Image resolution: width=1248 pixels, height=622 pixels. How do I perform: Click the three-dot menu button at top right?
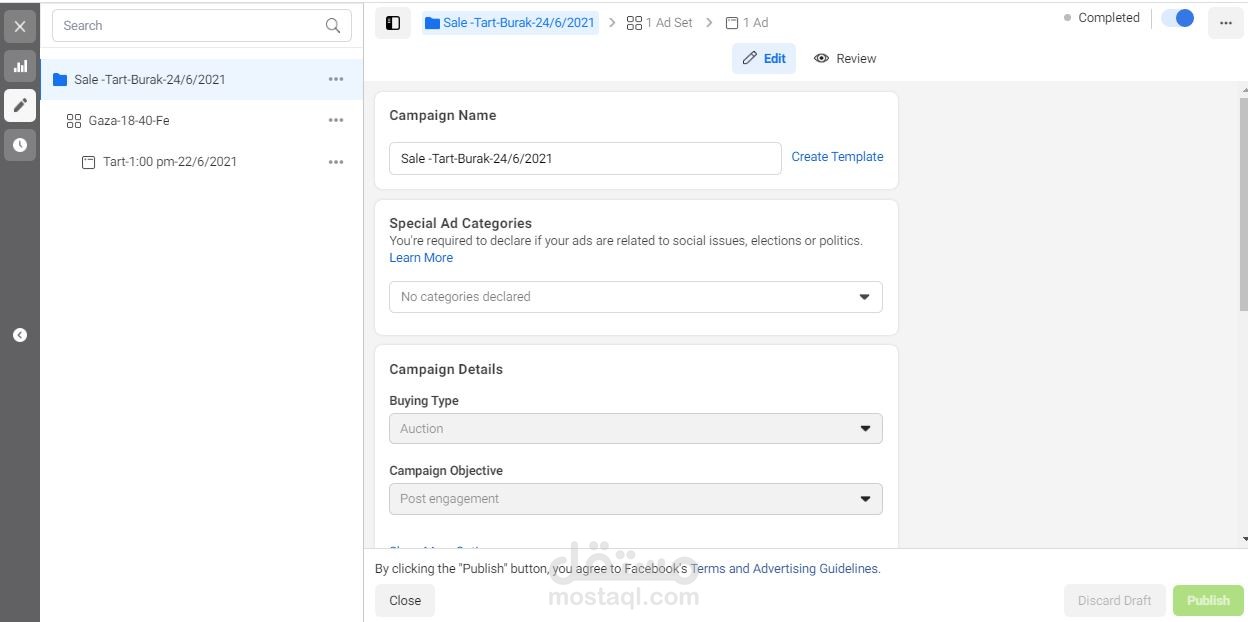pyautogui.click(x=1226, y=23)
